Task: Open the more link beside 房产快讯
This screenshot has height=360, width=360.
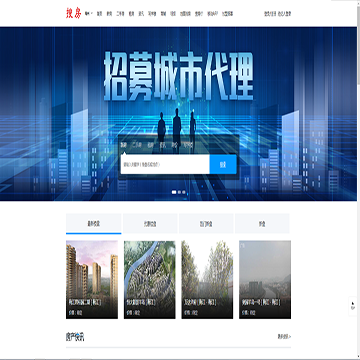Action: (284, 337)
